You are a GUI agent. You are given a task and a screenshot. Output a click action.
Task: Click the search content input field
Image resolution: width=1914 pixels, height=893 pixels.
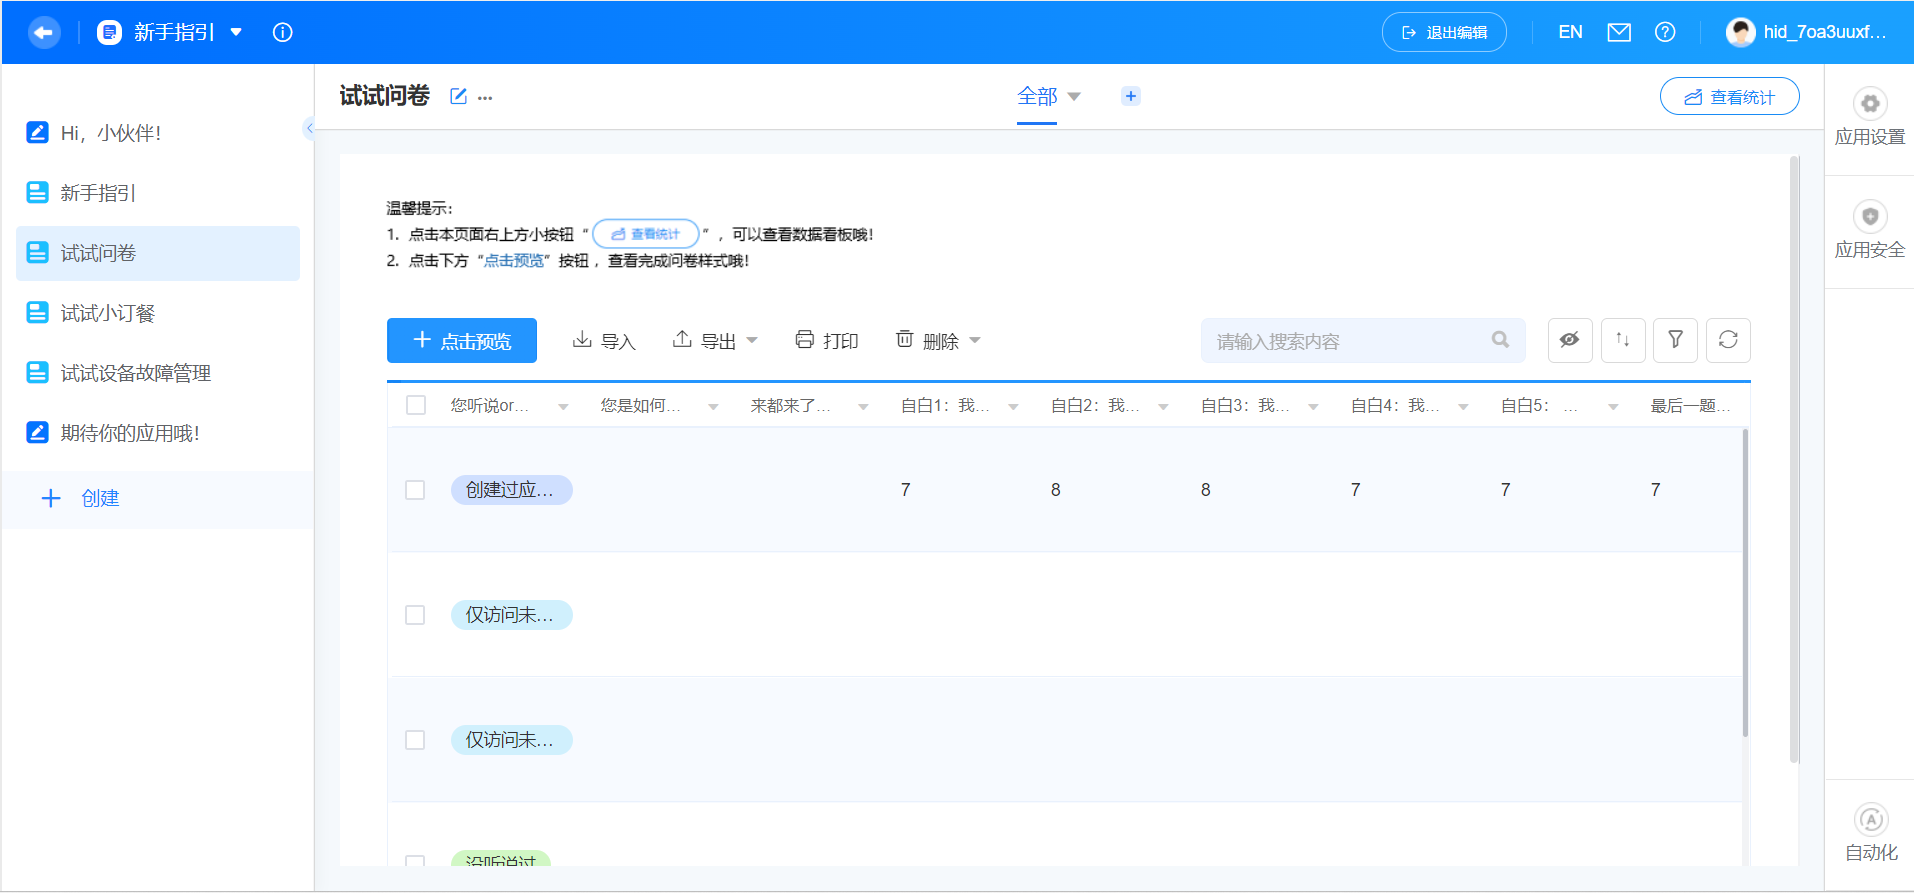click(x=1363, y=340)
